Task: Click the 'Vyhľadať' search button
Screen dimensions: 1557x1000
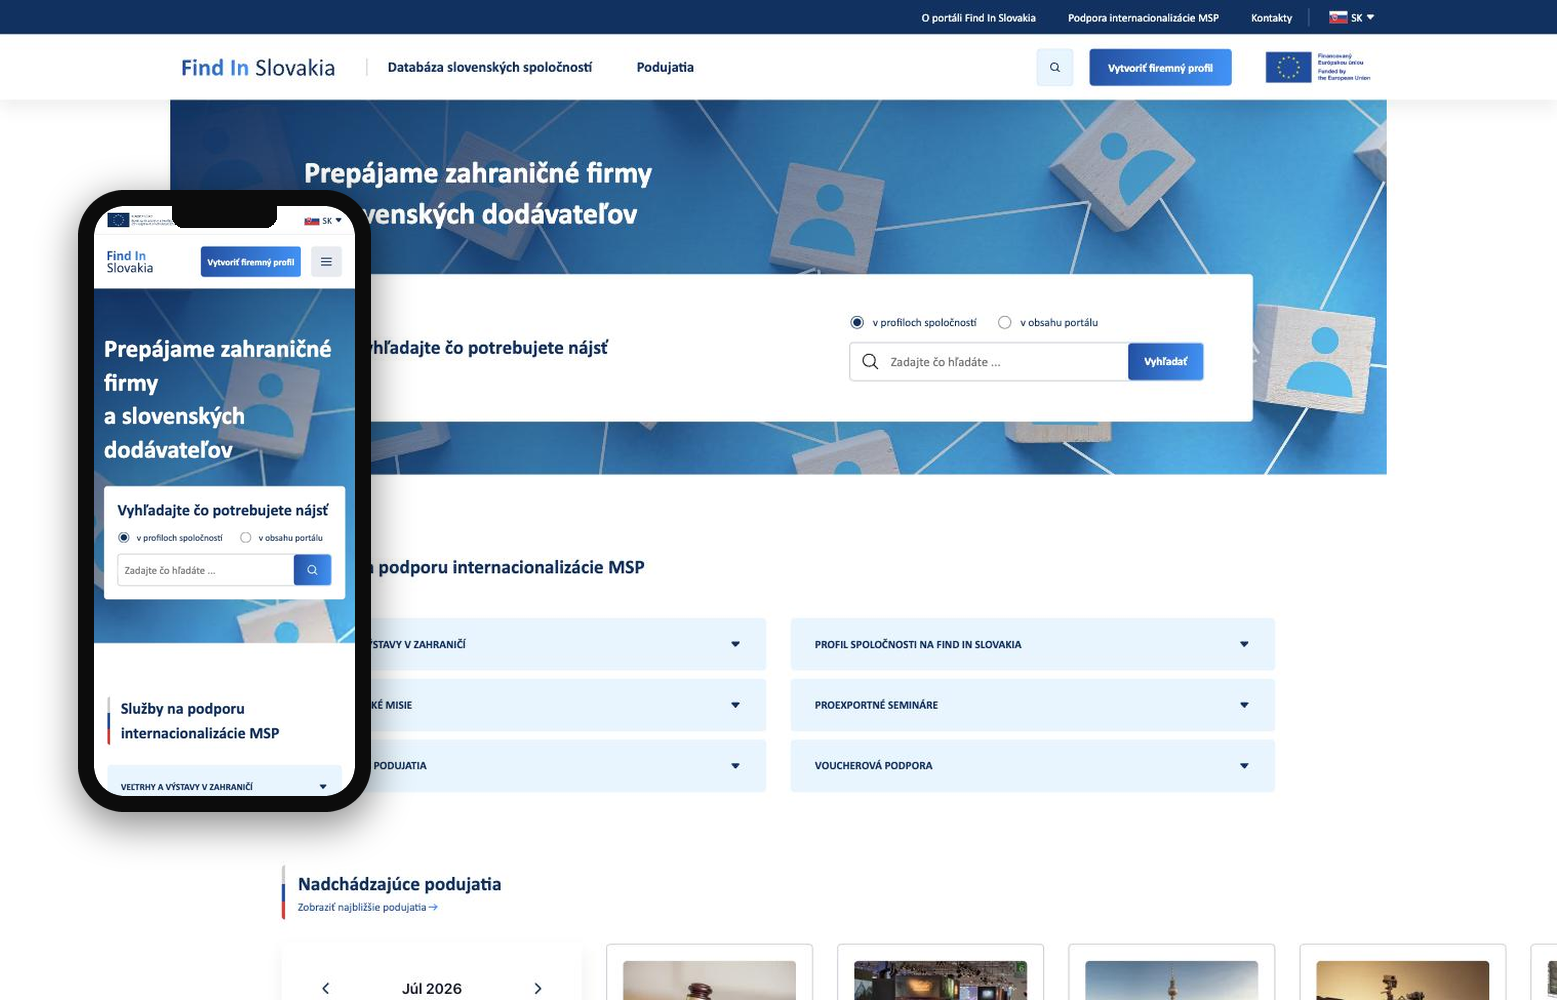Action: click(1166, 362)
